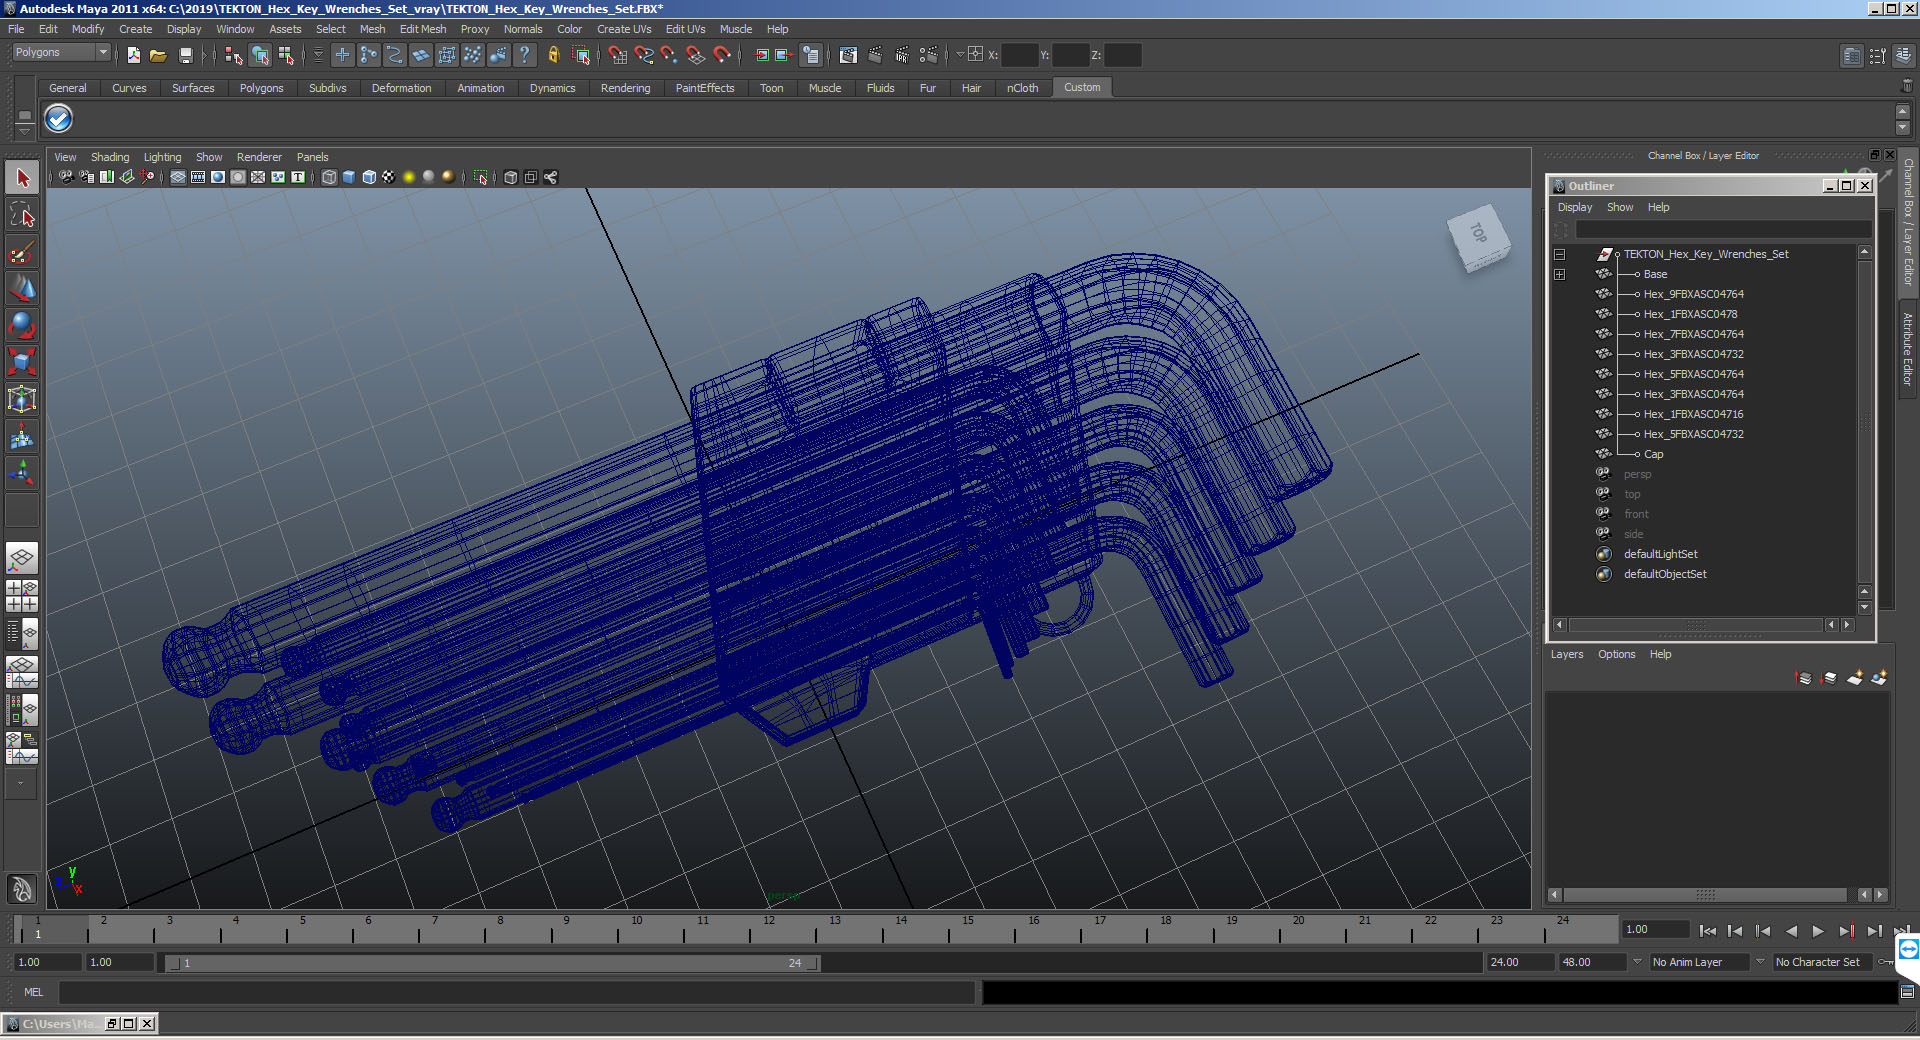This screenshot has height=1040, width=1920.
Task: Switch to the Rendering shelf tab
Action: coord(625,88)
